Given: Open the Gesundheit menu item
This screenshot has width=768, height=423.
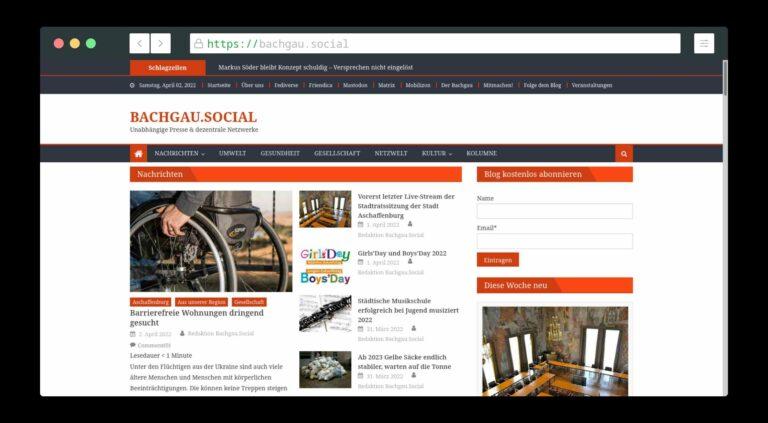Looking at the screenshot, I should pos(280,153).
